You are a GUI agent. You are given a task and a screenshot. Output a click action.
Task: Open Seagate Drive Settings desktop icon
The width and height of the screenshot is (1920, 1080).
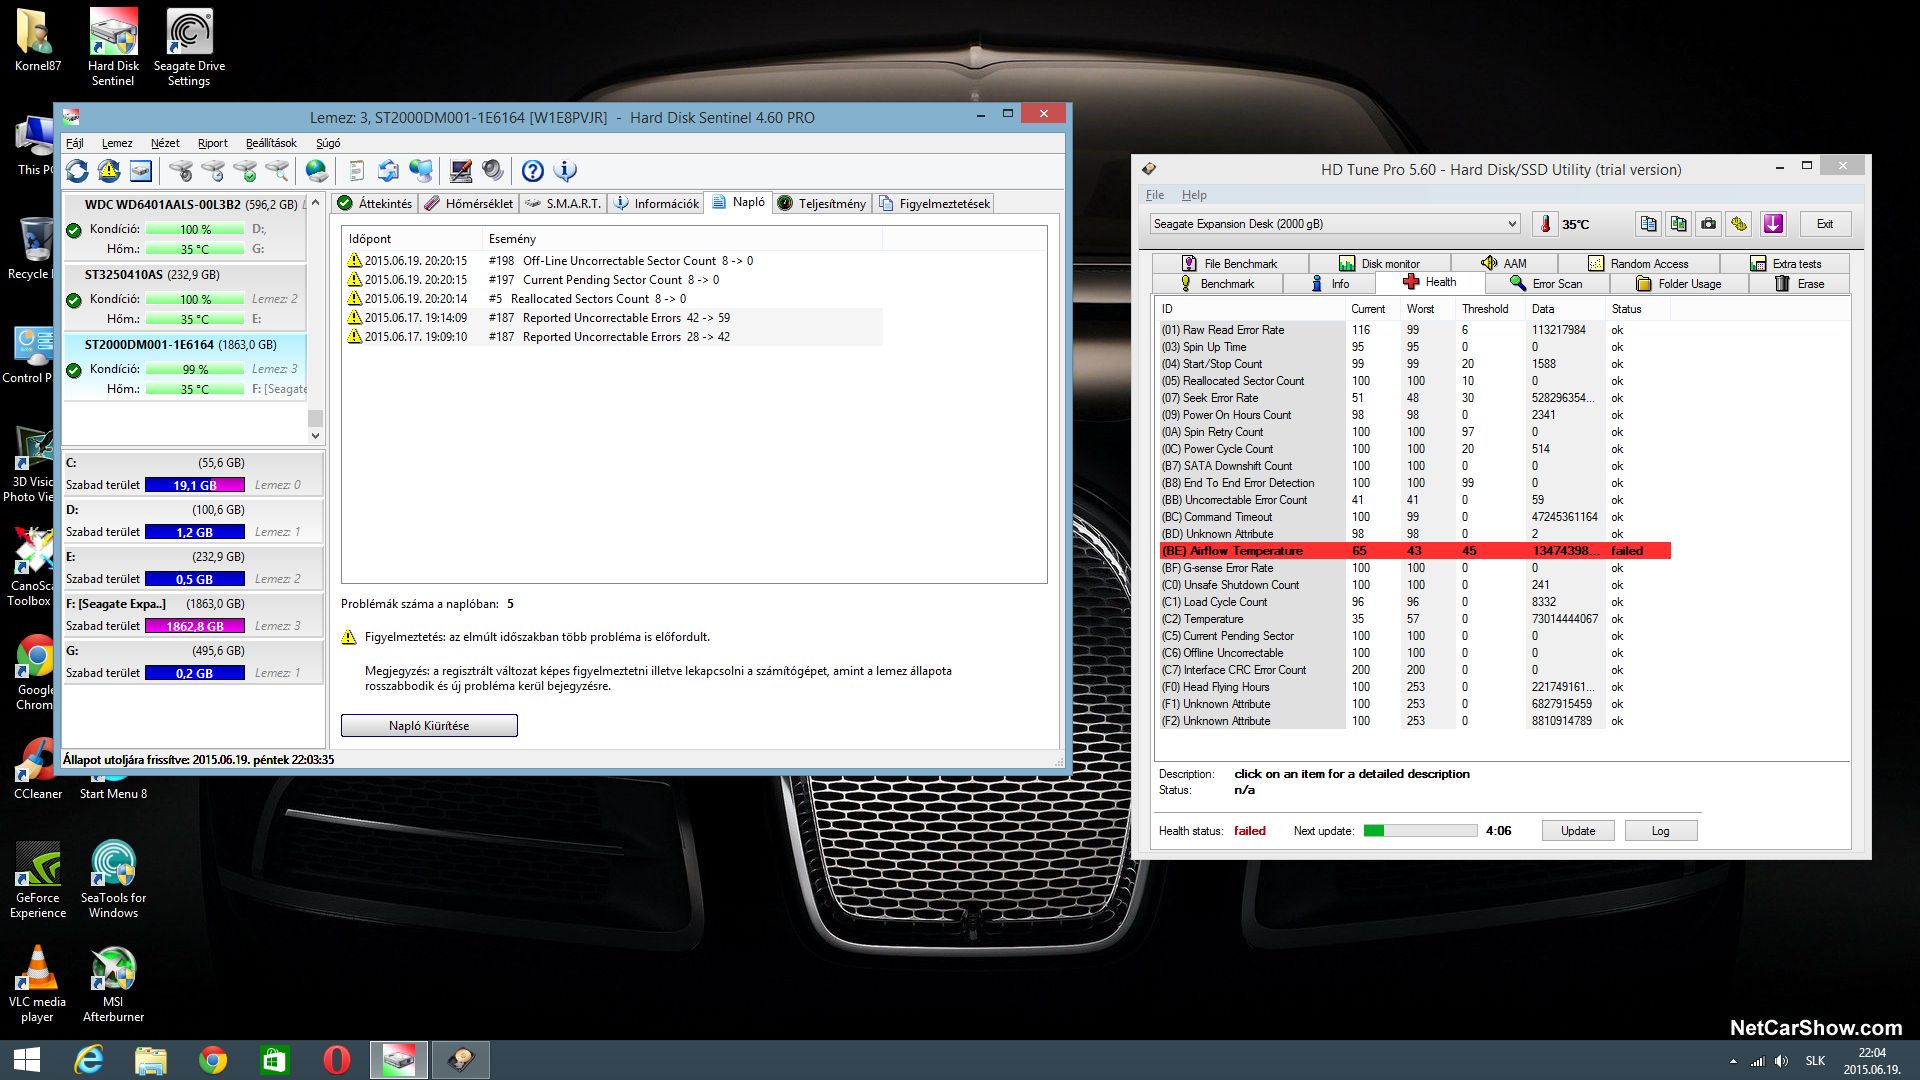point(189,48)
